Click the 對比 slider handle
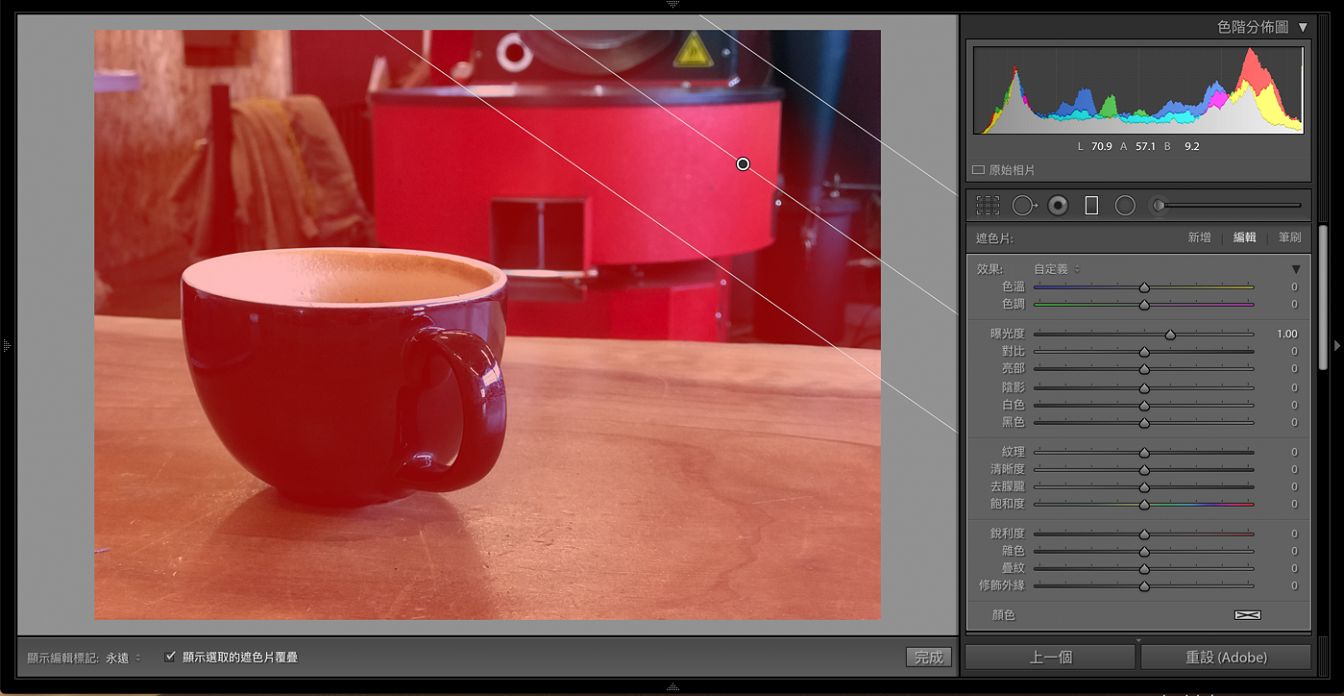 (x=1144, y=352)
